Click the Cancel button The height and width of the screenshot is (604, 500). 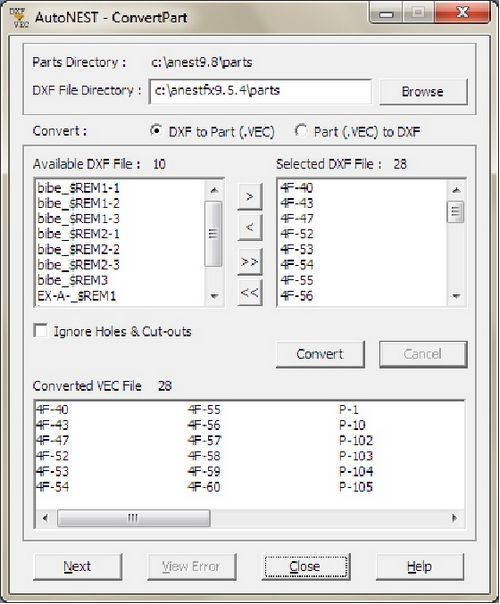423,354
